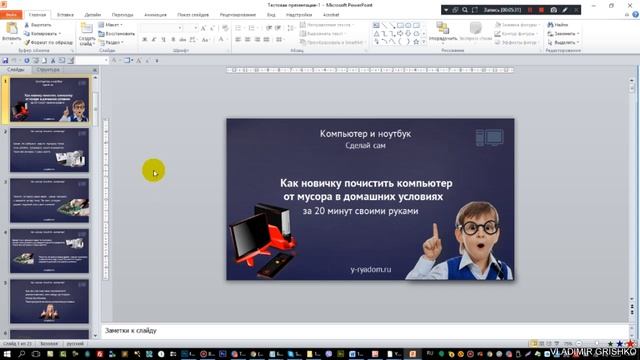Click the recorder pause icon
The width and height of the screenshot is (640, 360).
(531, 10)
